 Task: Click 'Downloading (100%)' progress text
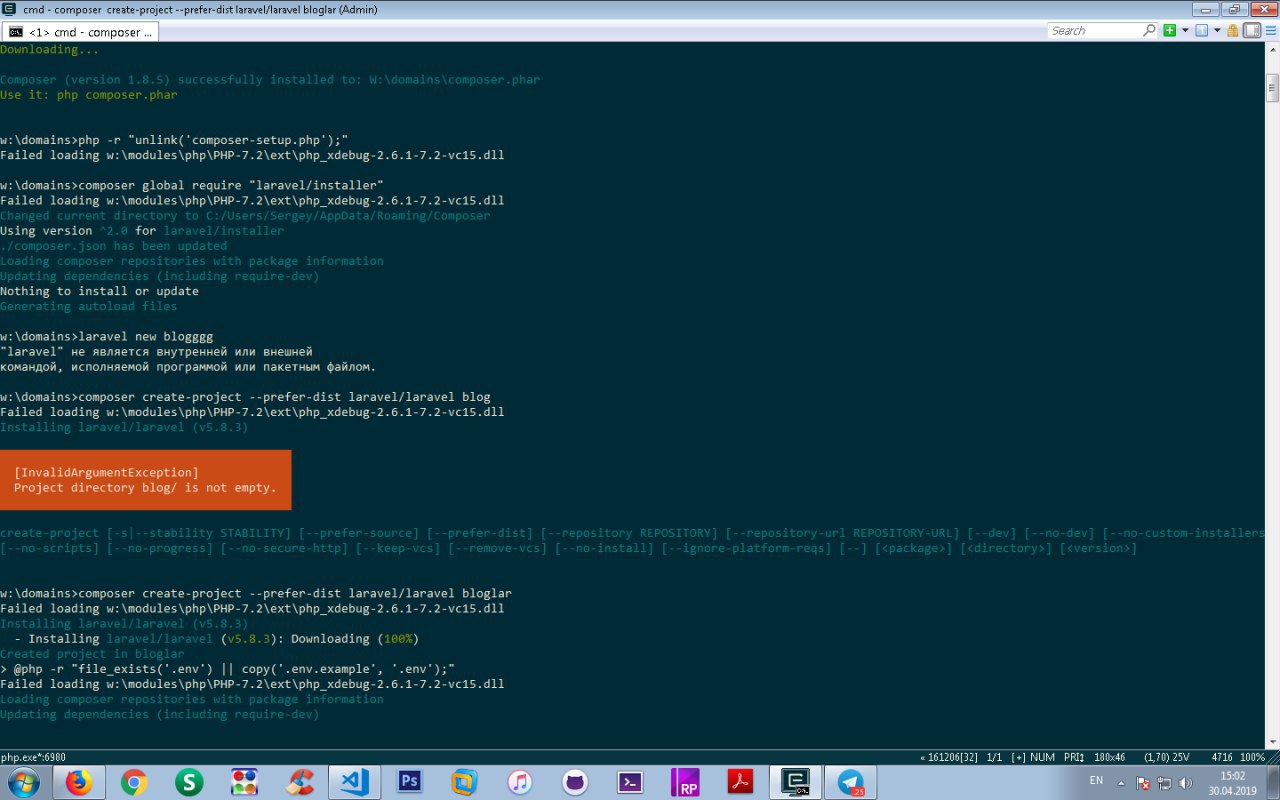click(x=355, y=639)
